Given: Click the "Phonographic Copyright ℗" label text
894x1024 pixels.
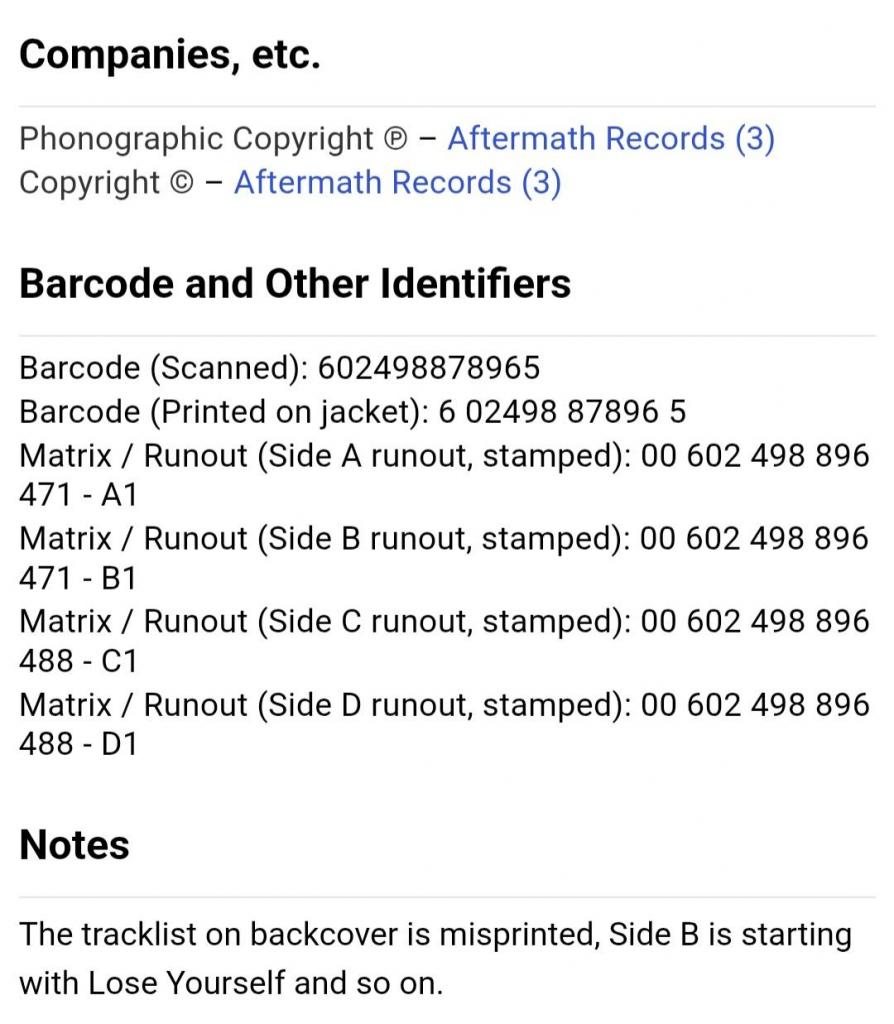Looking at the screenshot, I should pos(213,139).
